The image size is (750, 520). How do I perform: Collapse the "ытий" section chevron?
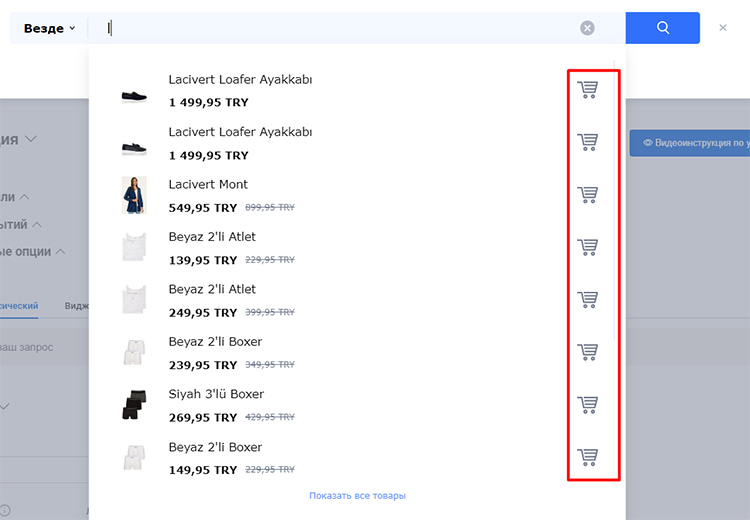pyautogui.click(x=36, y=224)
